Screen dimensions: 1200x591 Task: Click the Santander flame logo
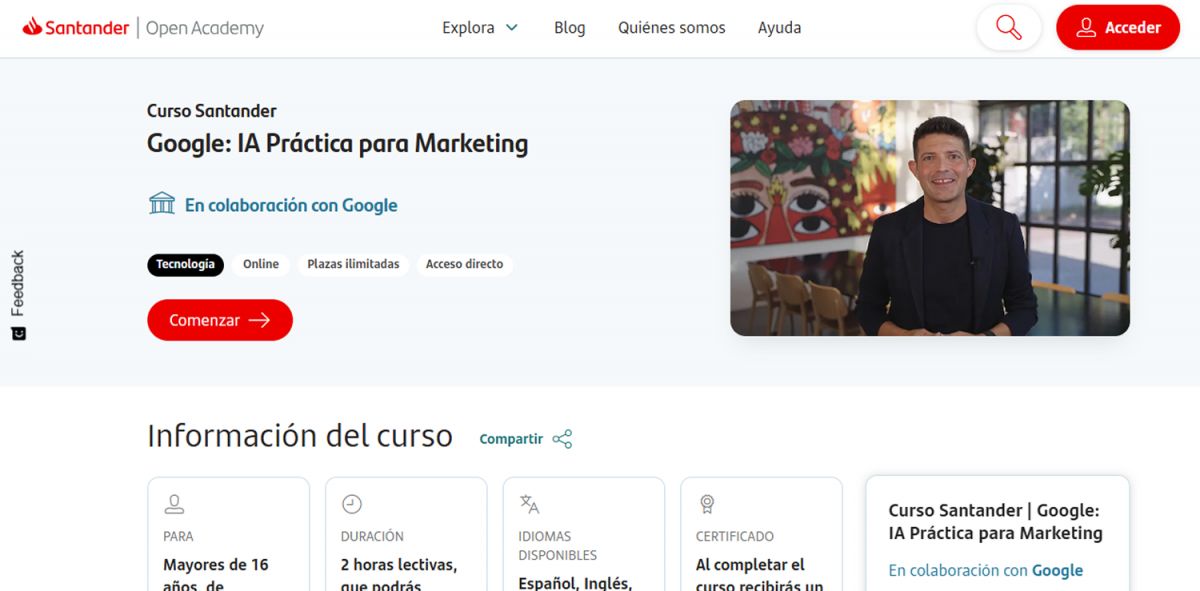tap(33, 27)
